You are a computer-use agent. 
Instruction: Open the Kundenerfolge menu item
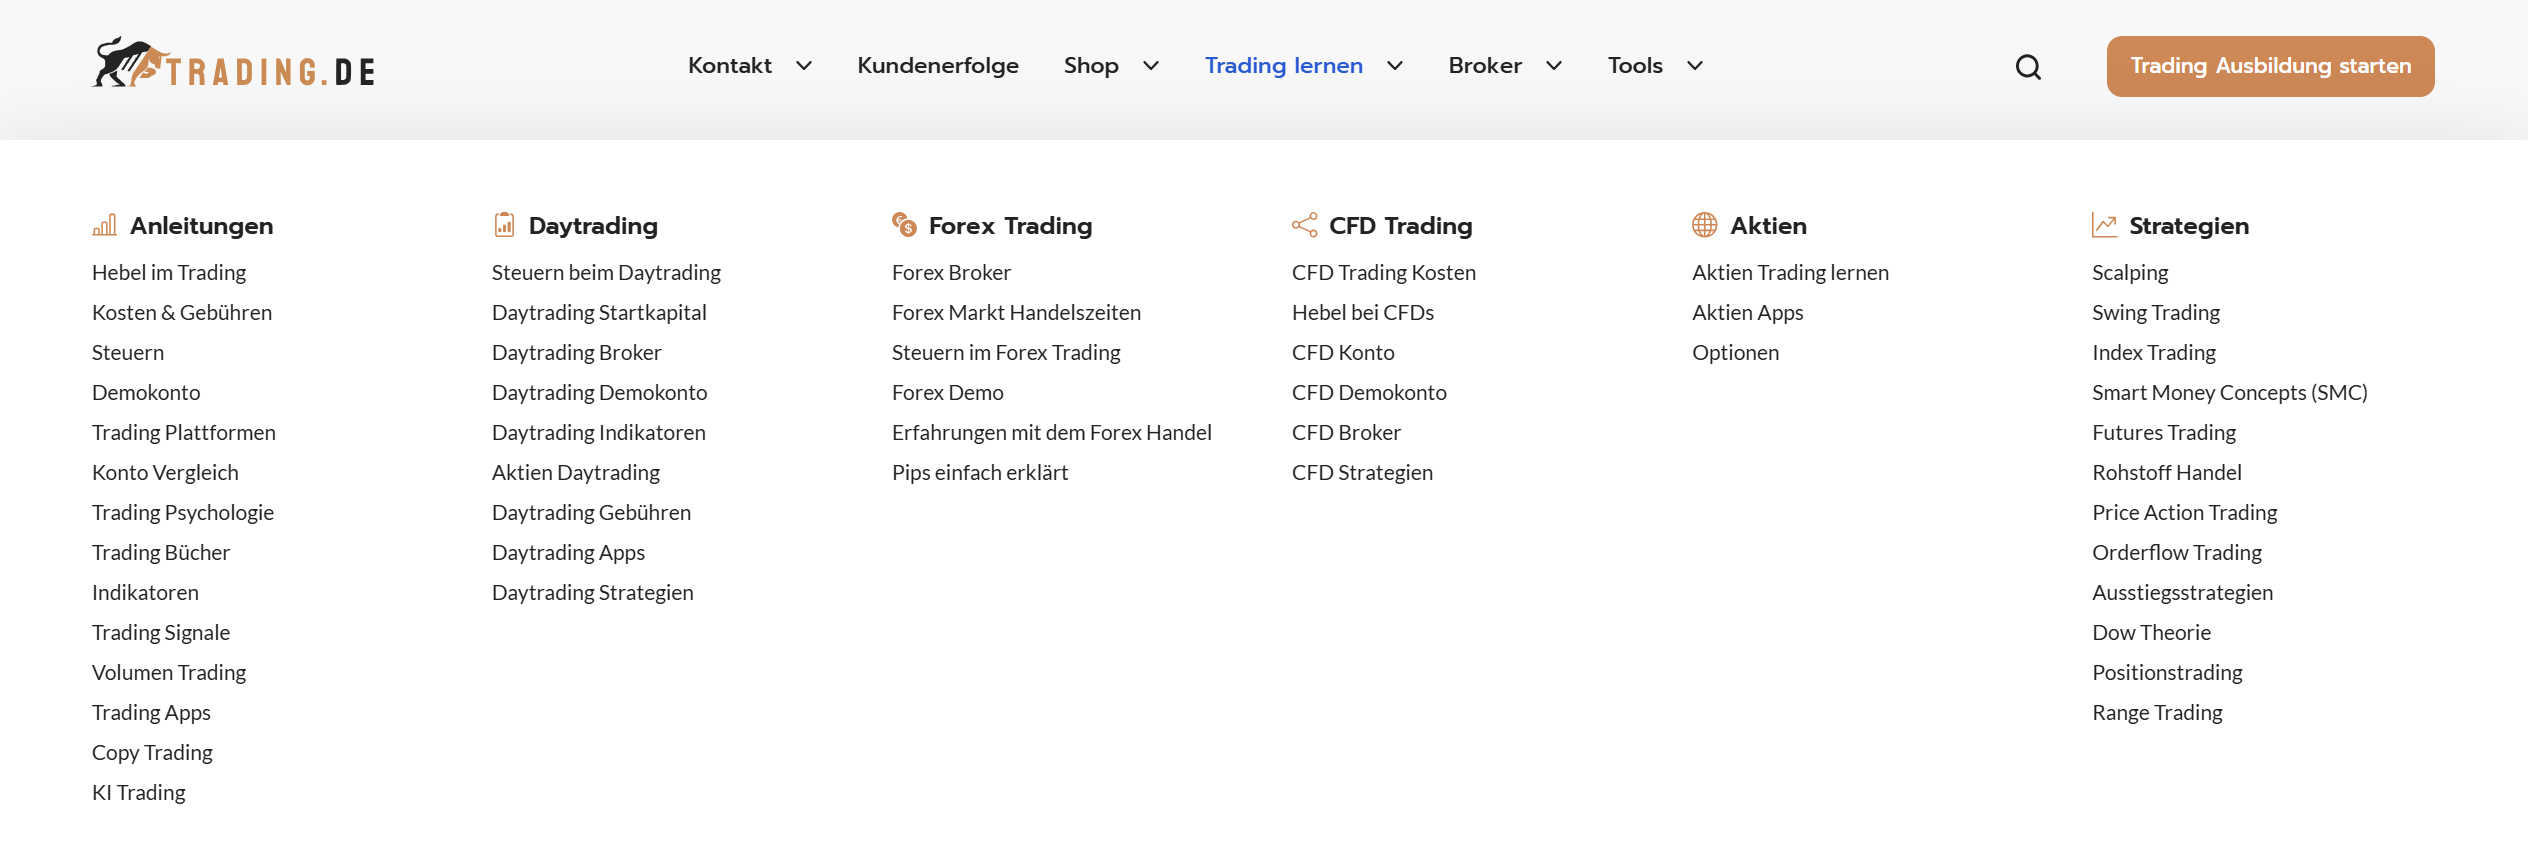[938, 66]
